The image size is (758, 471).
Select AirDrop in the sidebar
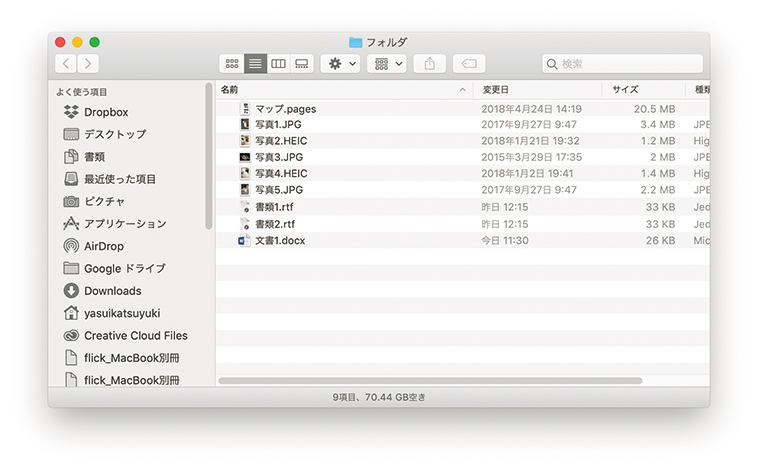(x=104, y=246)
